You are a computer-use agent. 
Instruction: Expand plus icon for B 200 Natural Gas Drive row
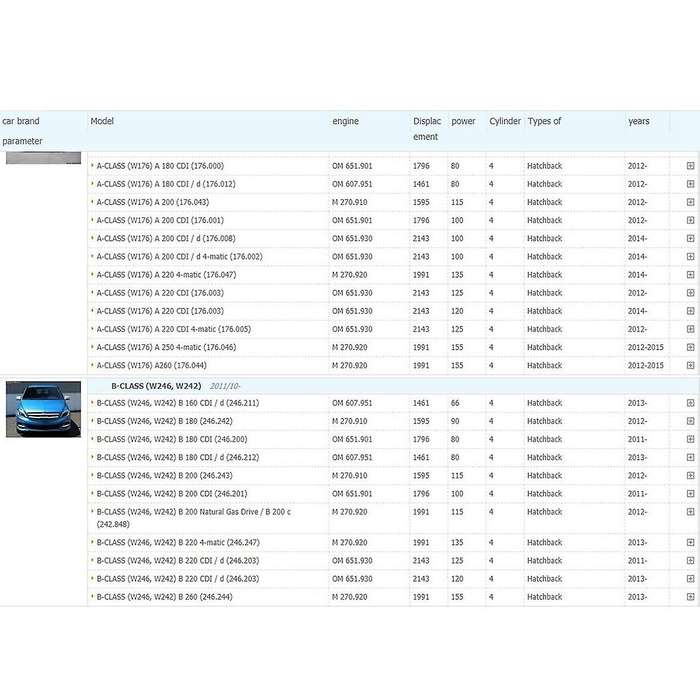(690, 512)
